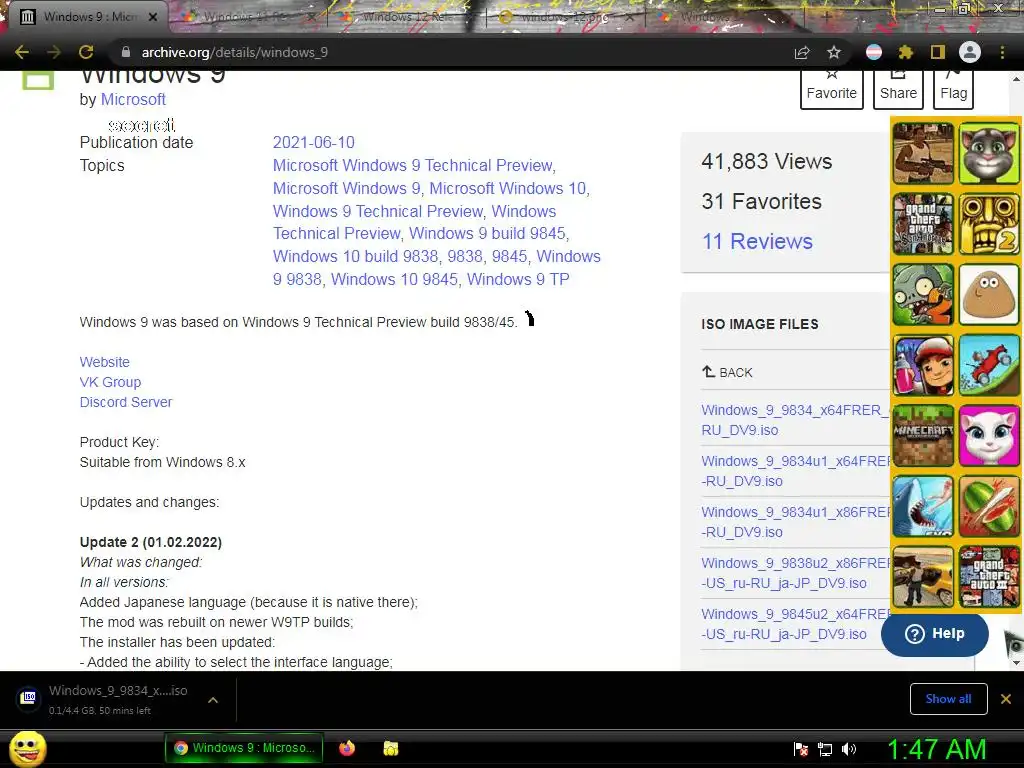The height and width of the screenshot is (768, 1024).
Task: Click the network tray icon
Action: (x=825, y=749)
